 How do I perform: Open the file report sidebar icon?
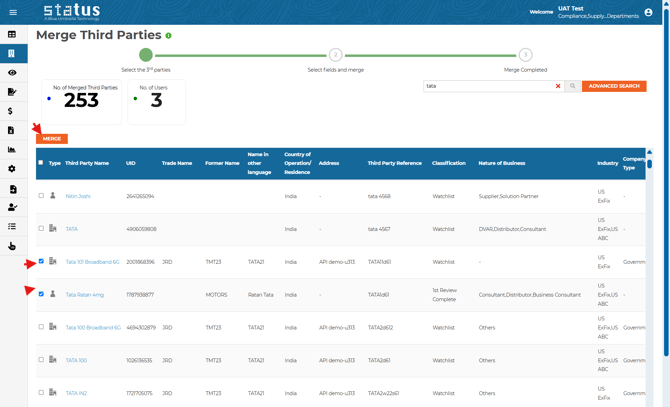[11, 130]
